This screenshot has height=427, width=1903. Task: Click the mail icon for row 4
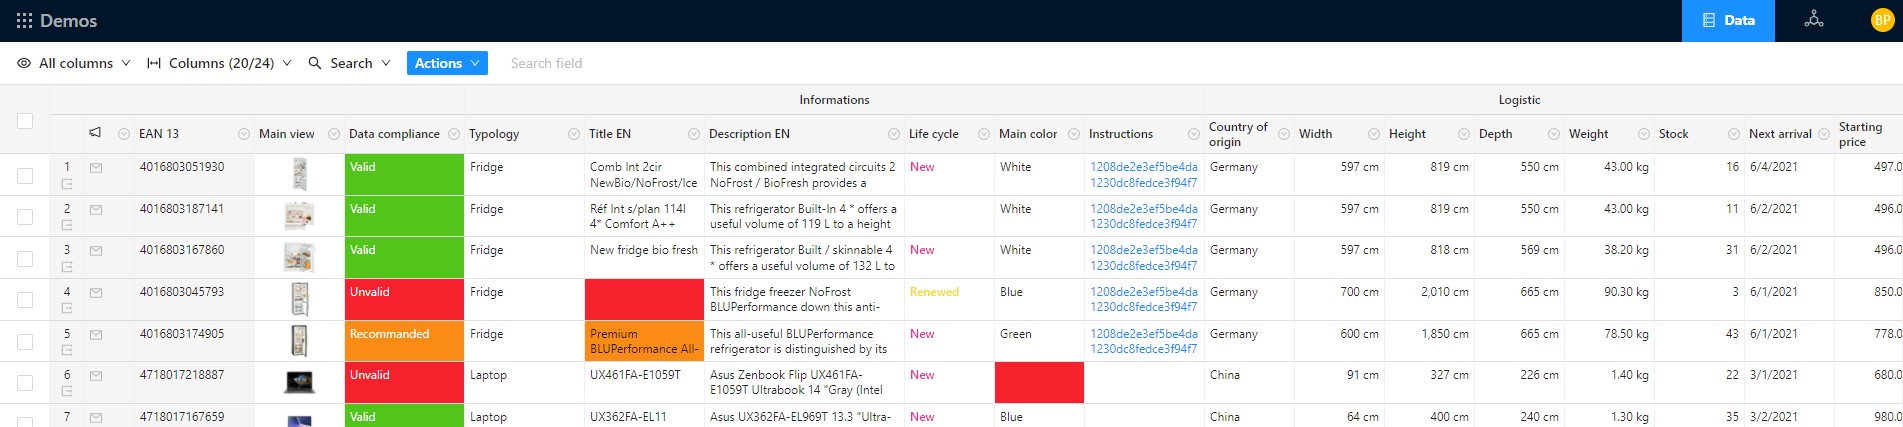pyautogui.click(x=96, y=293)
